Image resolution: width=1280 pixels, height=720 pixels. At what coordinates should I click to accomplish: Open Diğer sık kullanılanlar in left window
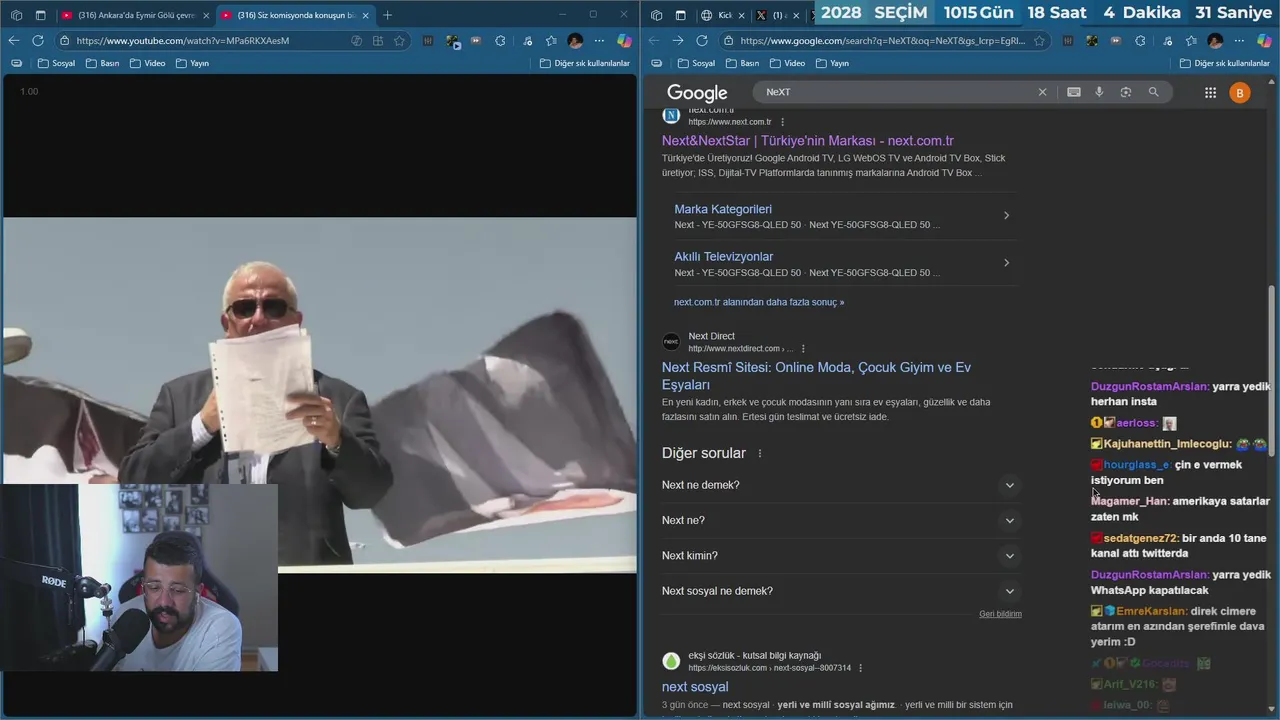585,63
